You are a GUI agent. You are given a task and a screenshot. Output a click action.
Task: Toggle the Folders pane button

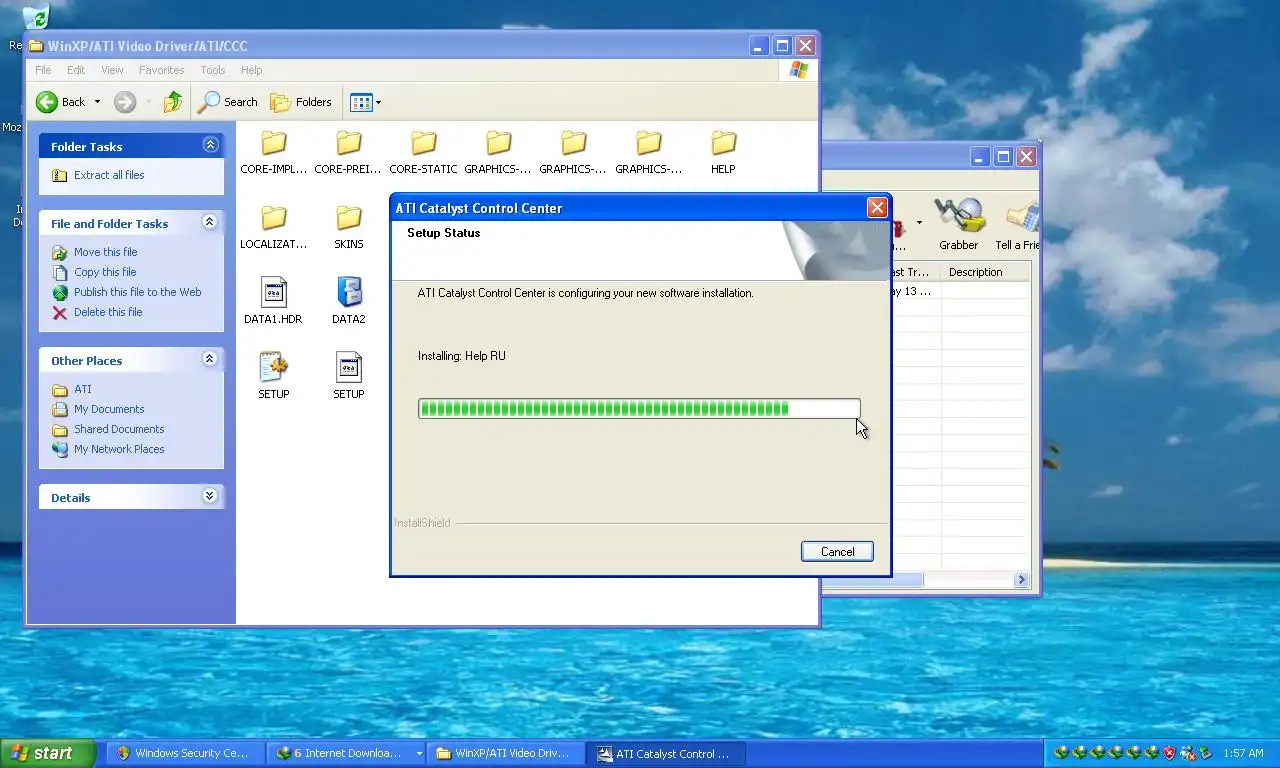pos(301,102)
